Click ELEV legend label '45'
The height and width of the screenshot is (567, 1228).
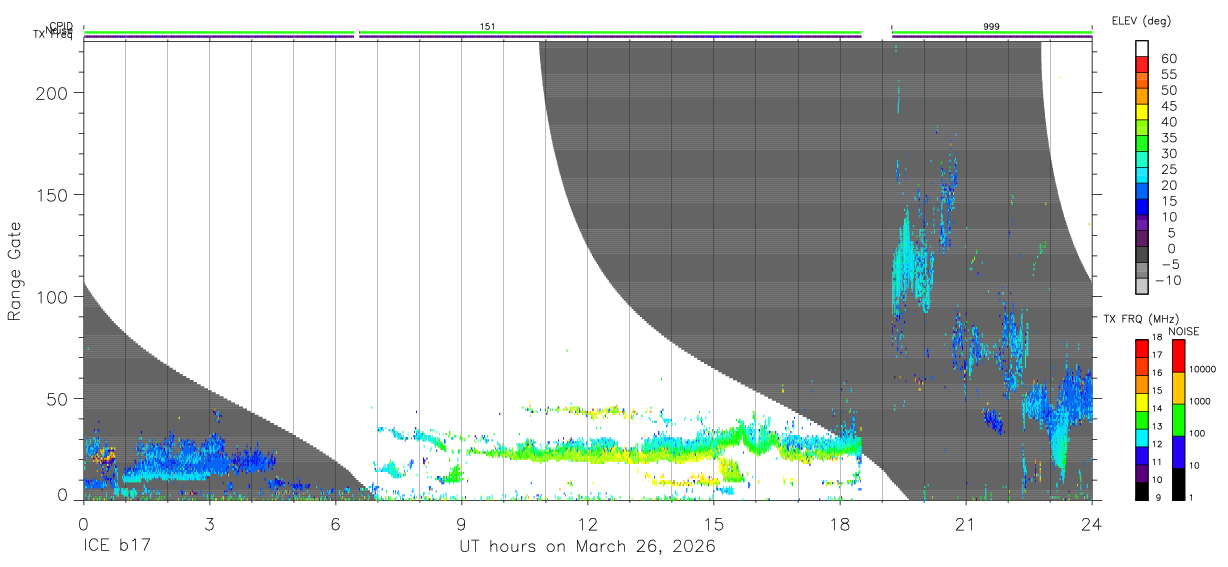pos(1171,105)
